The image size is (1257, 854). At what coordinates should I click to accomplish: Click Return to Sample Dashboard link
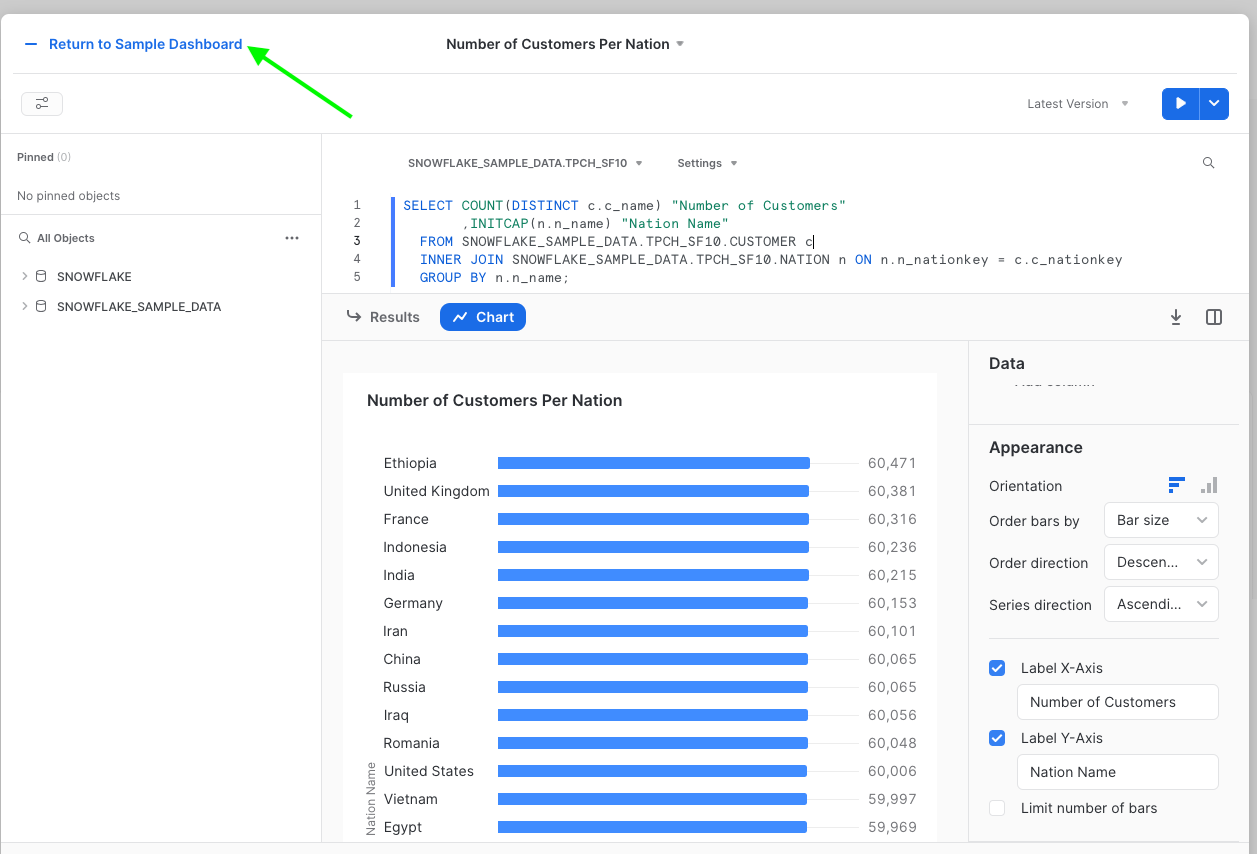click(x=145, y=44)
